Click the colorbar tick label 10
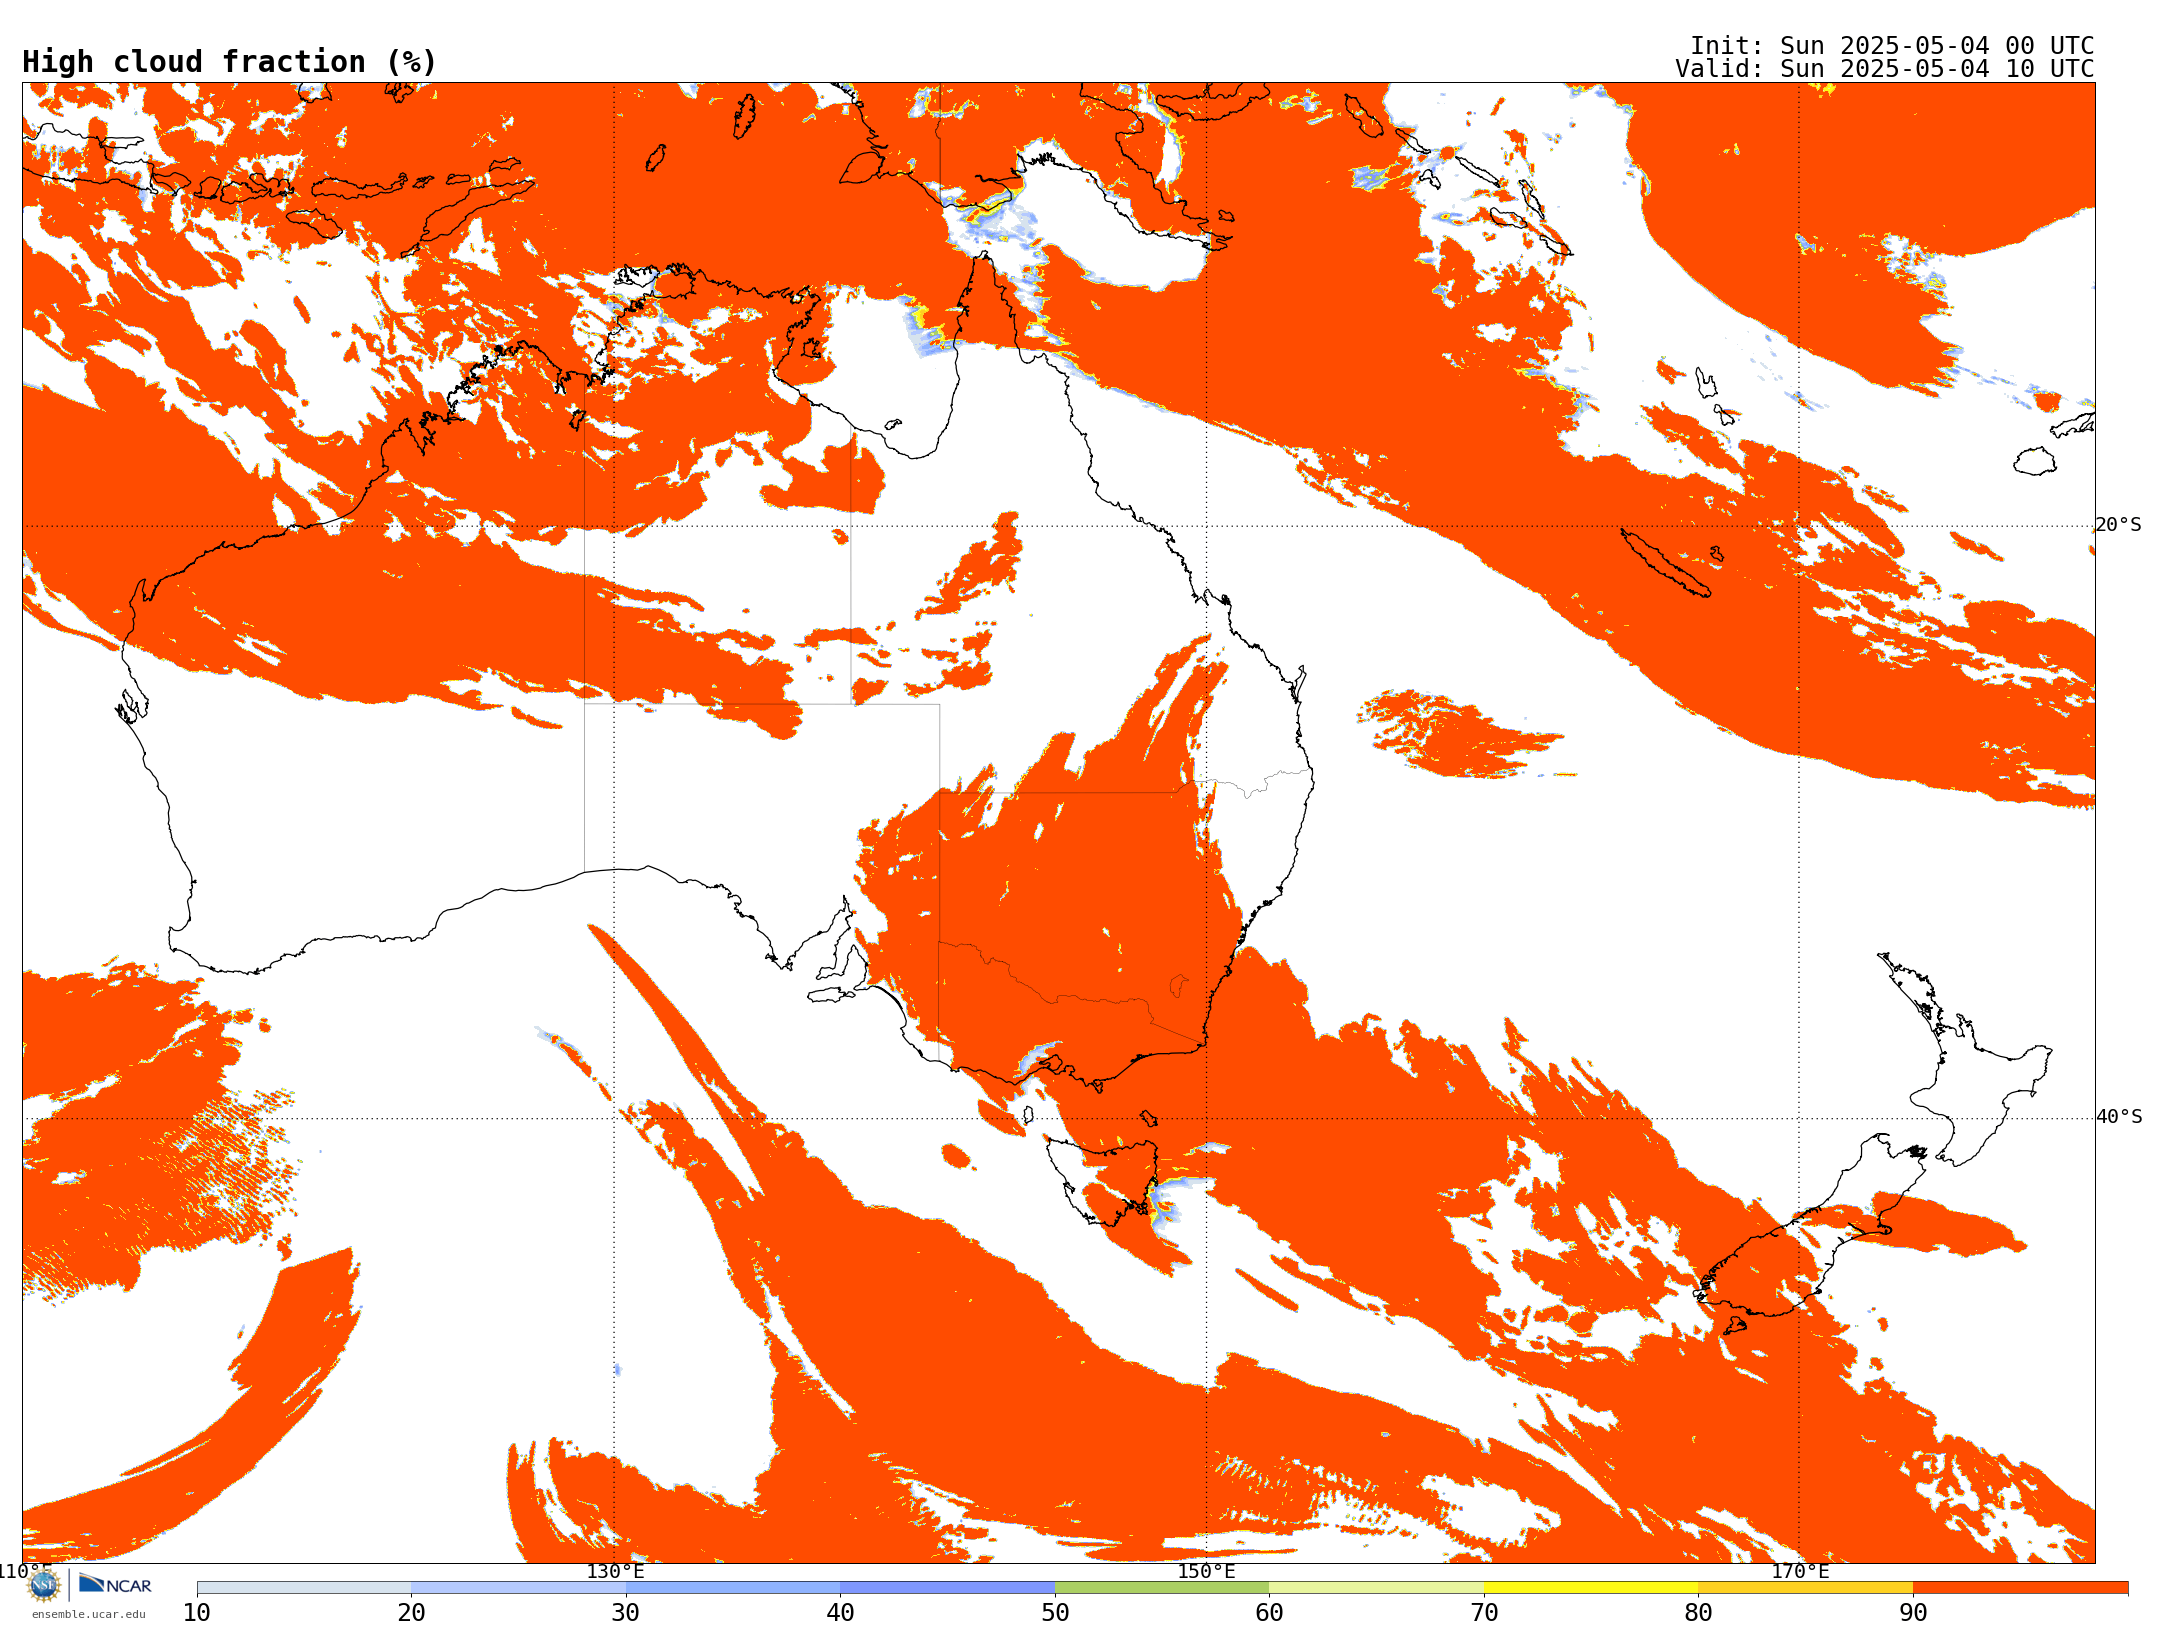 (197, 1613)
